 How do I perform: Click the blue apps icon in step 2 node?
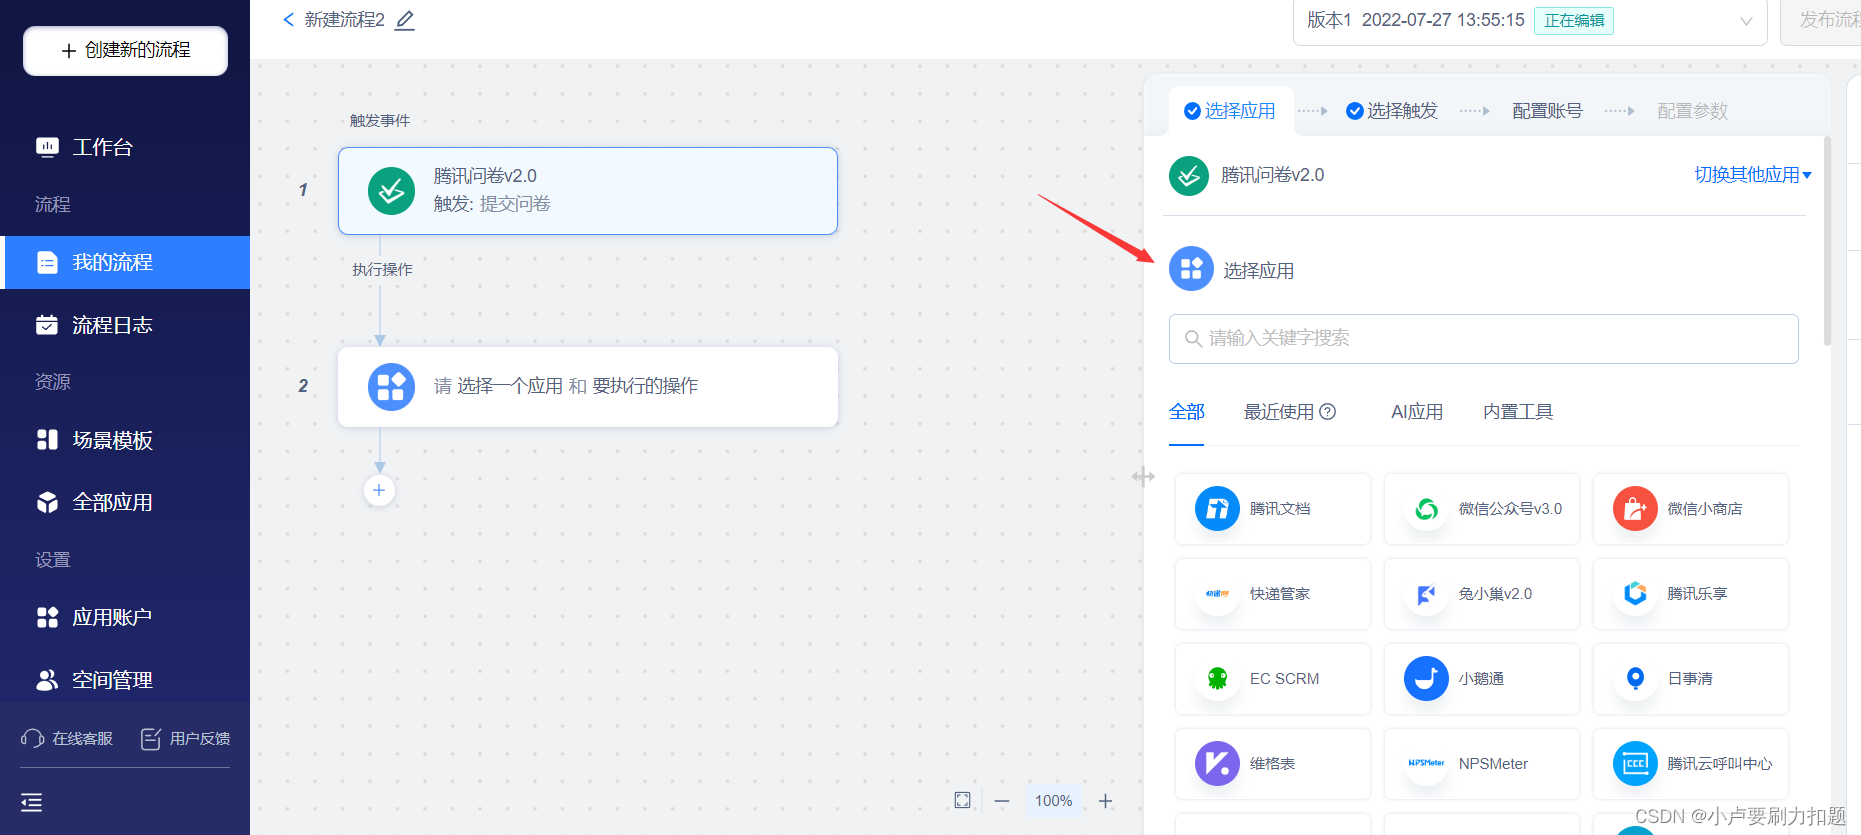[391, 387]
